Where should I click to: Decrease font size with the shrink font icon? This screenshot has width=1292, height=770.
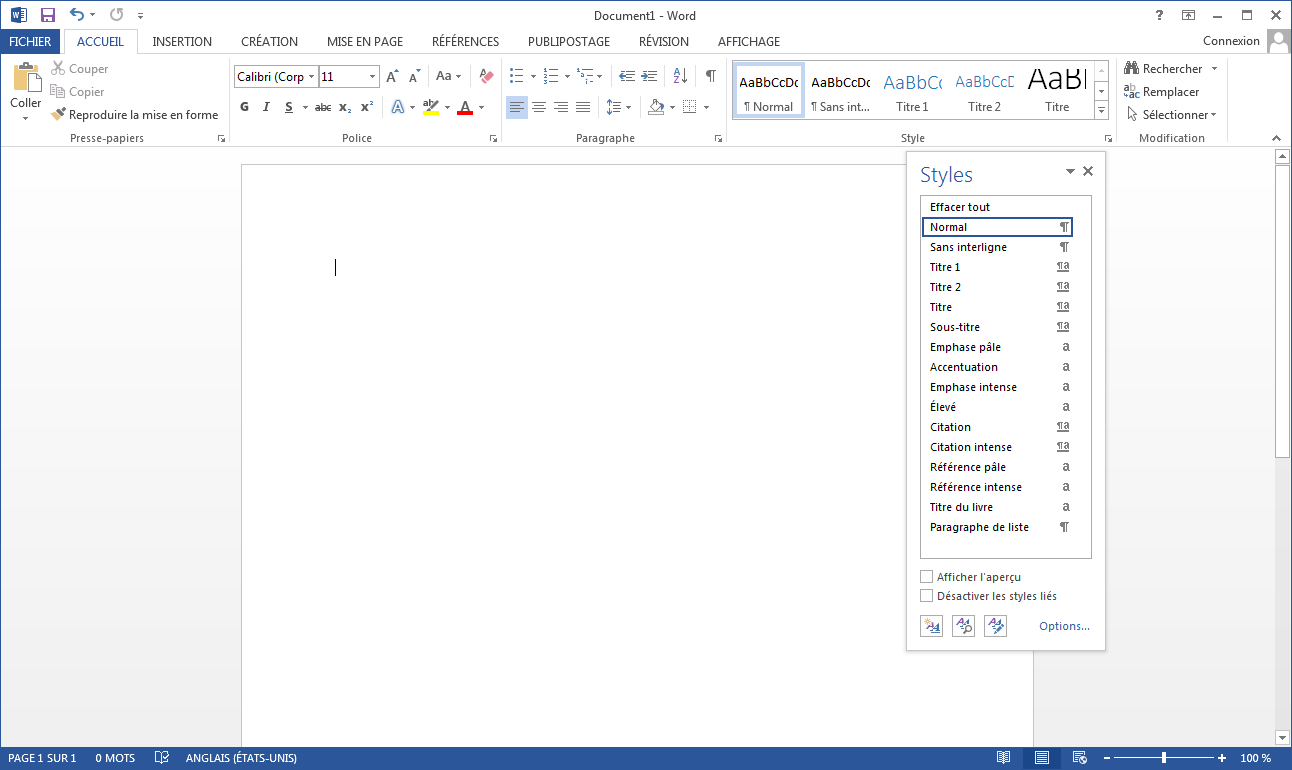(414, 77)
